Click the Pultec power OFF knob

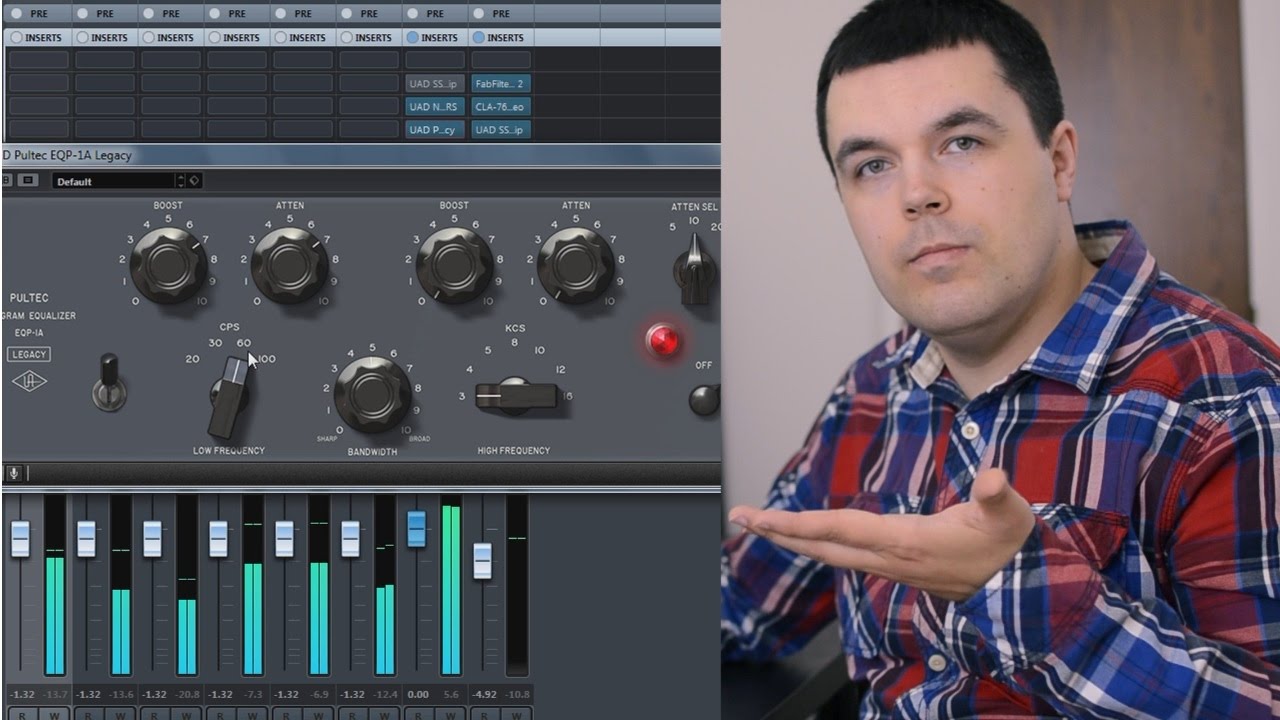coord(704,399)
